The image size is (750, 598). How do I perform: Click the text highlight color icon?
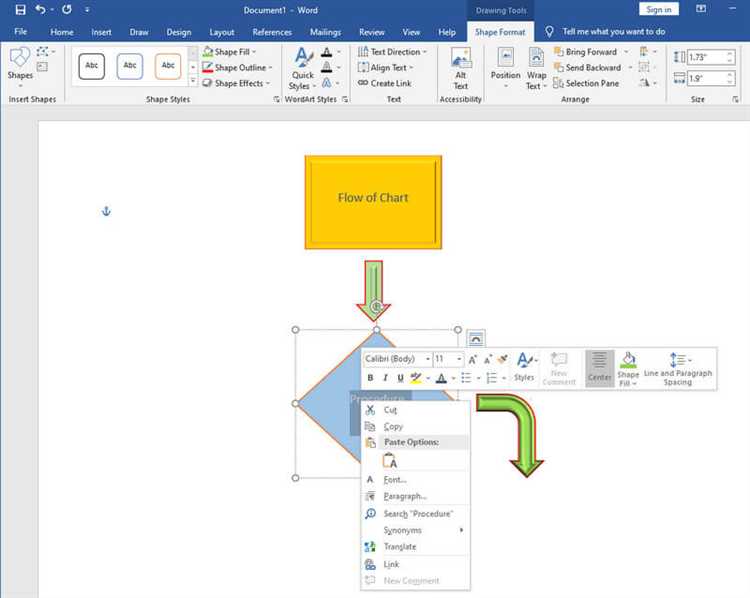pos(416,378)
